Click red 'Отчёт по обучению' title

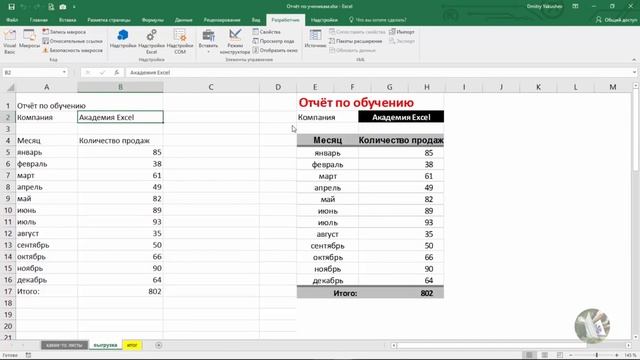[x=356, y=102]
